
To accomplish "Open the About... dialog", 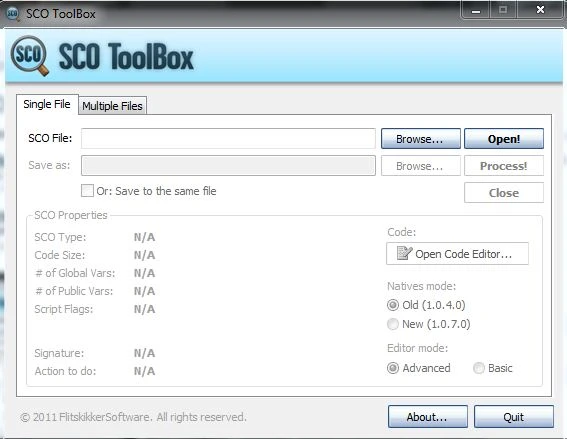I will (427, 417).
